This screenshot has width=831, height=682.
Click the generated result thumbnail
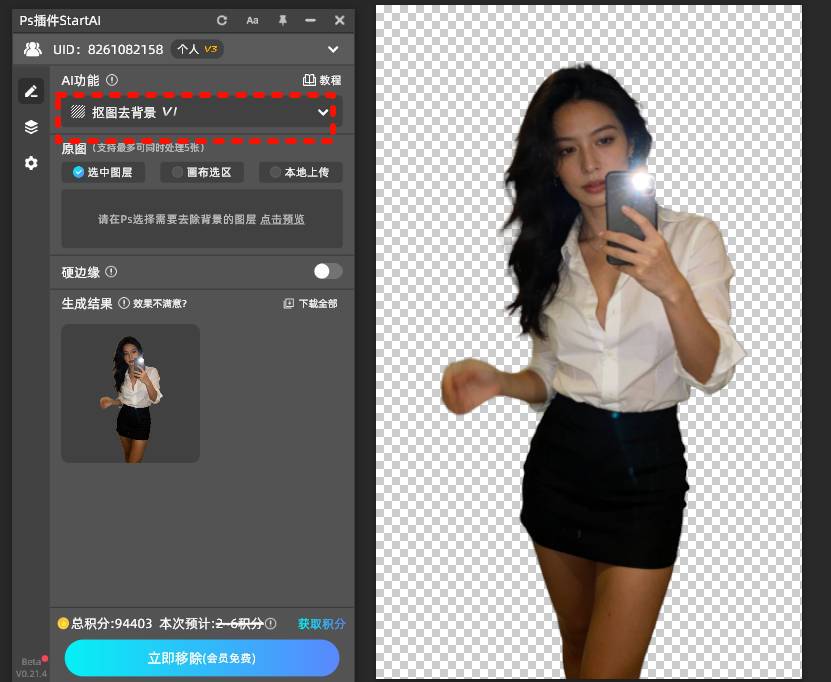pos(130,393)
